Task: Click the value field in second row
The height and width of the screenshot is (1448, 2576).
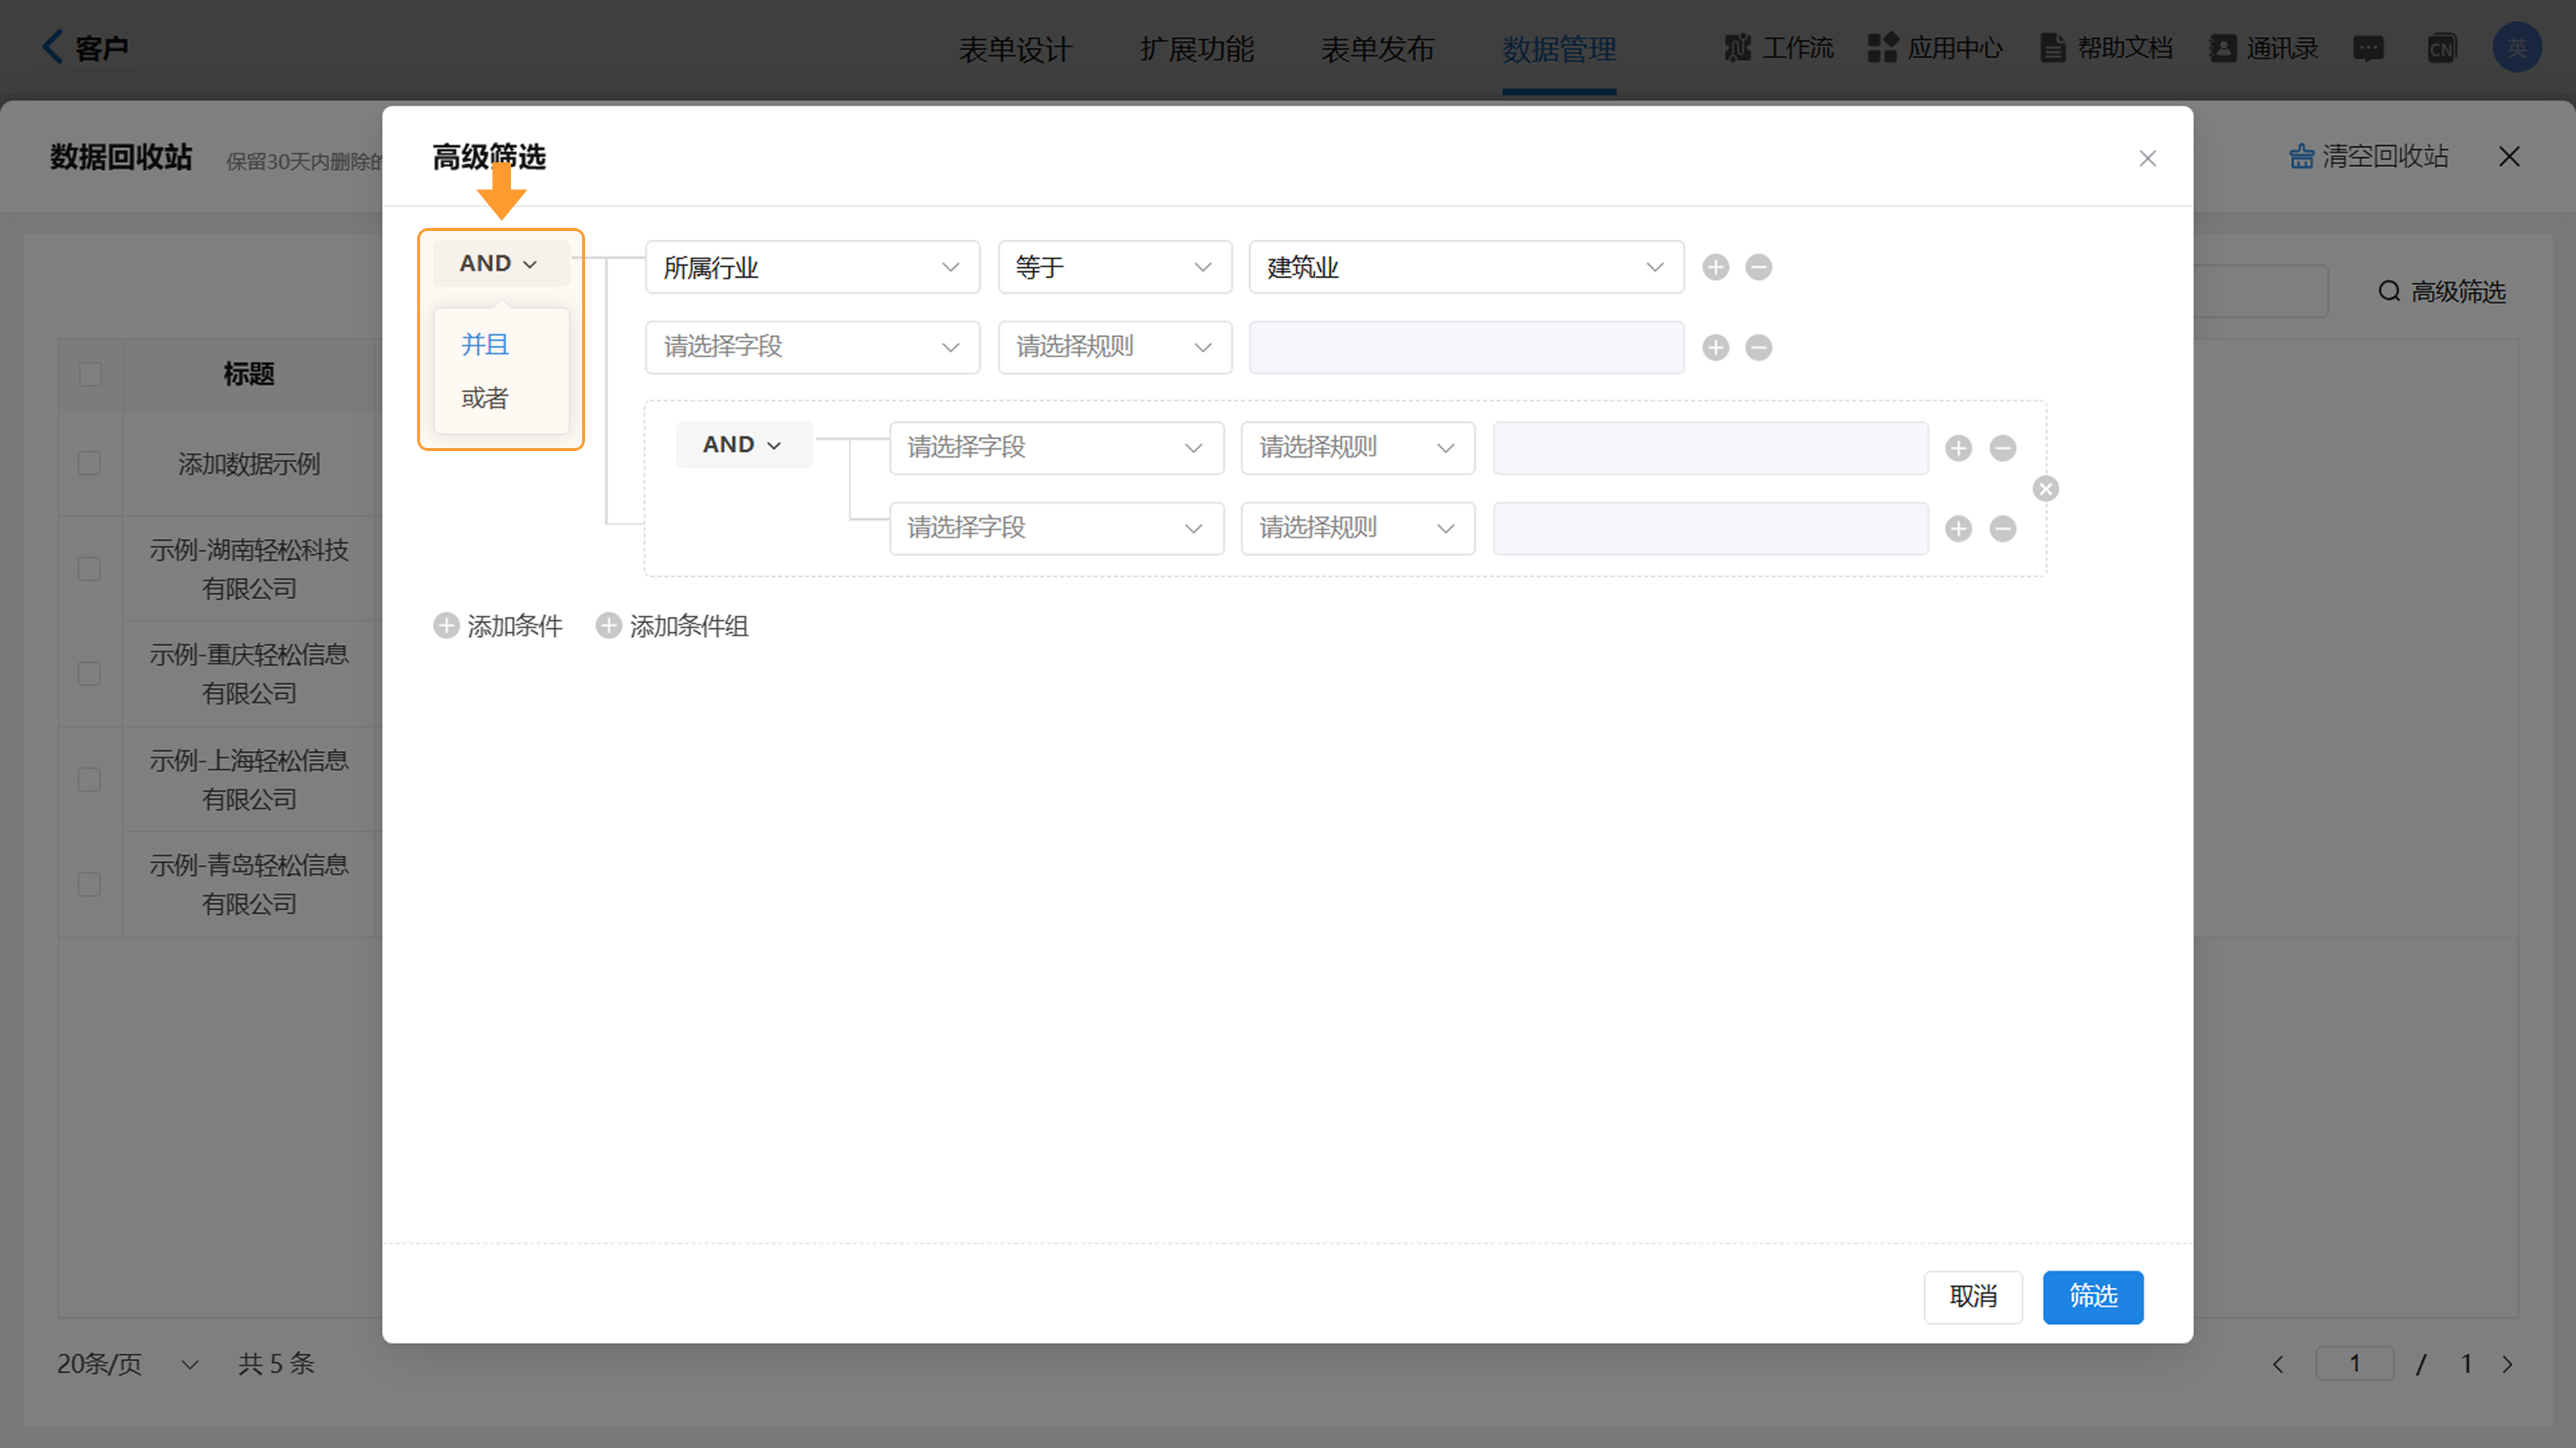Action: click(x=1466, y=347)
